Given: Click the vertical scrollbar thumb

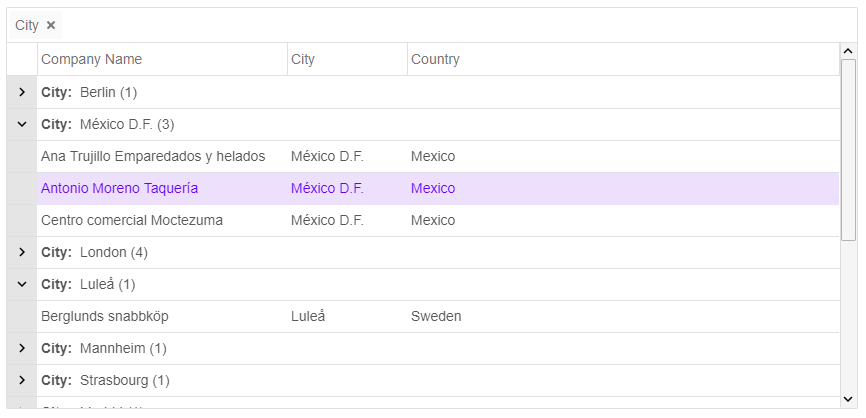Looking at the screenshot, I should pyautogui.click(x=848, y=150).
